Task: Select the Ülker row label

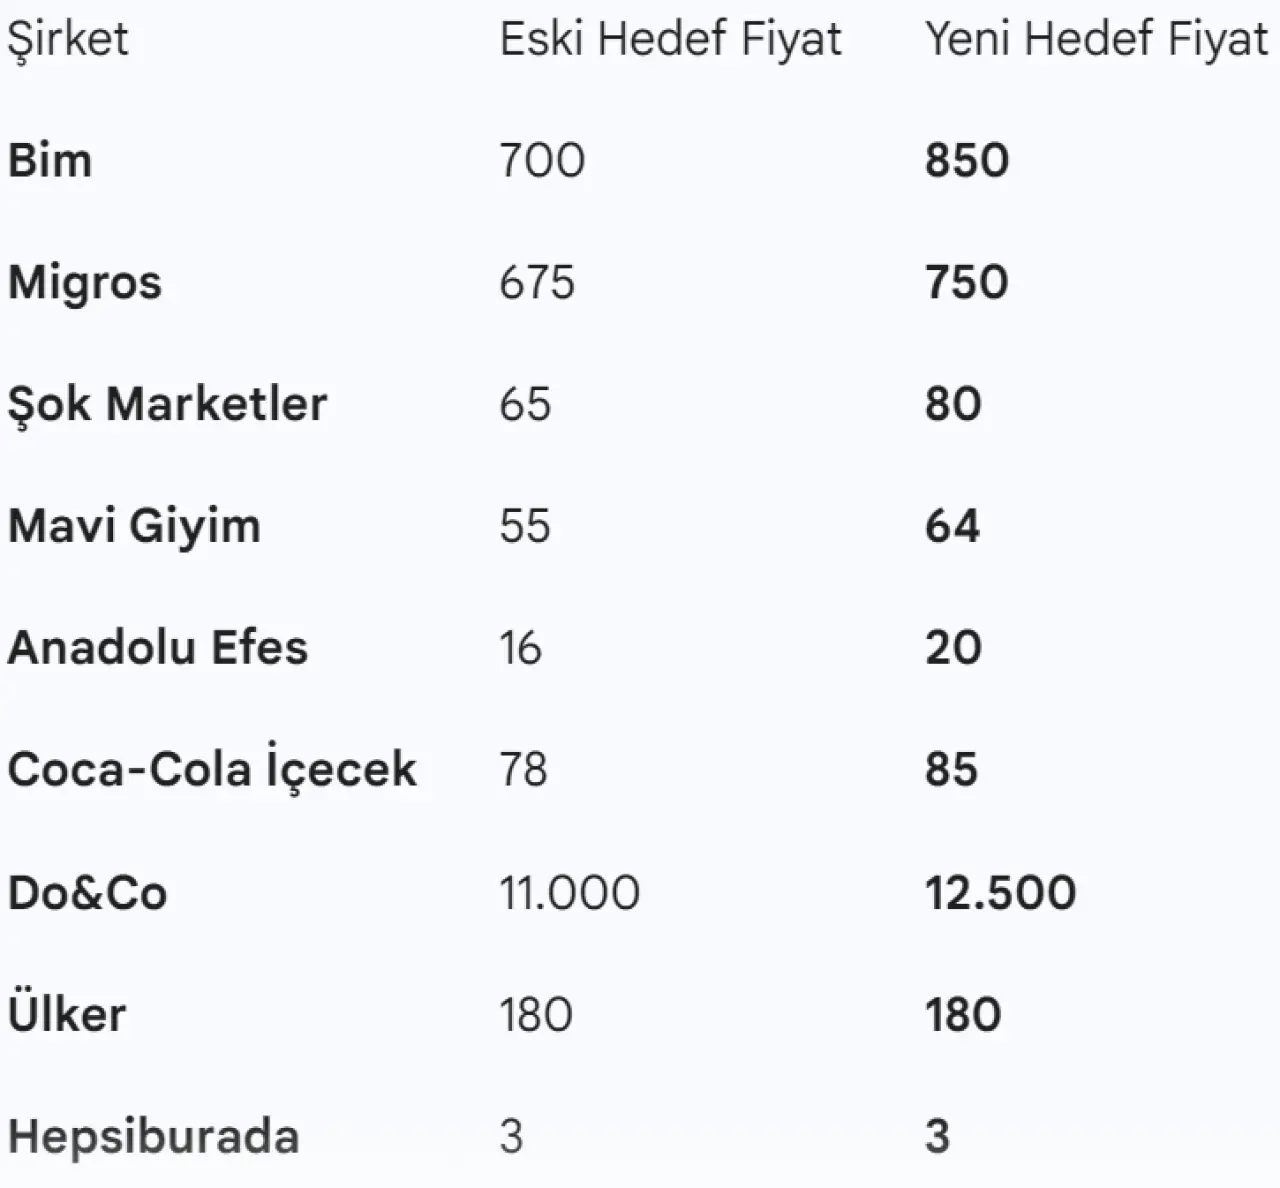Action: (67, 1014)
